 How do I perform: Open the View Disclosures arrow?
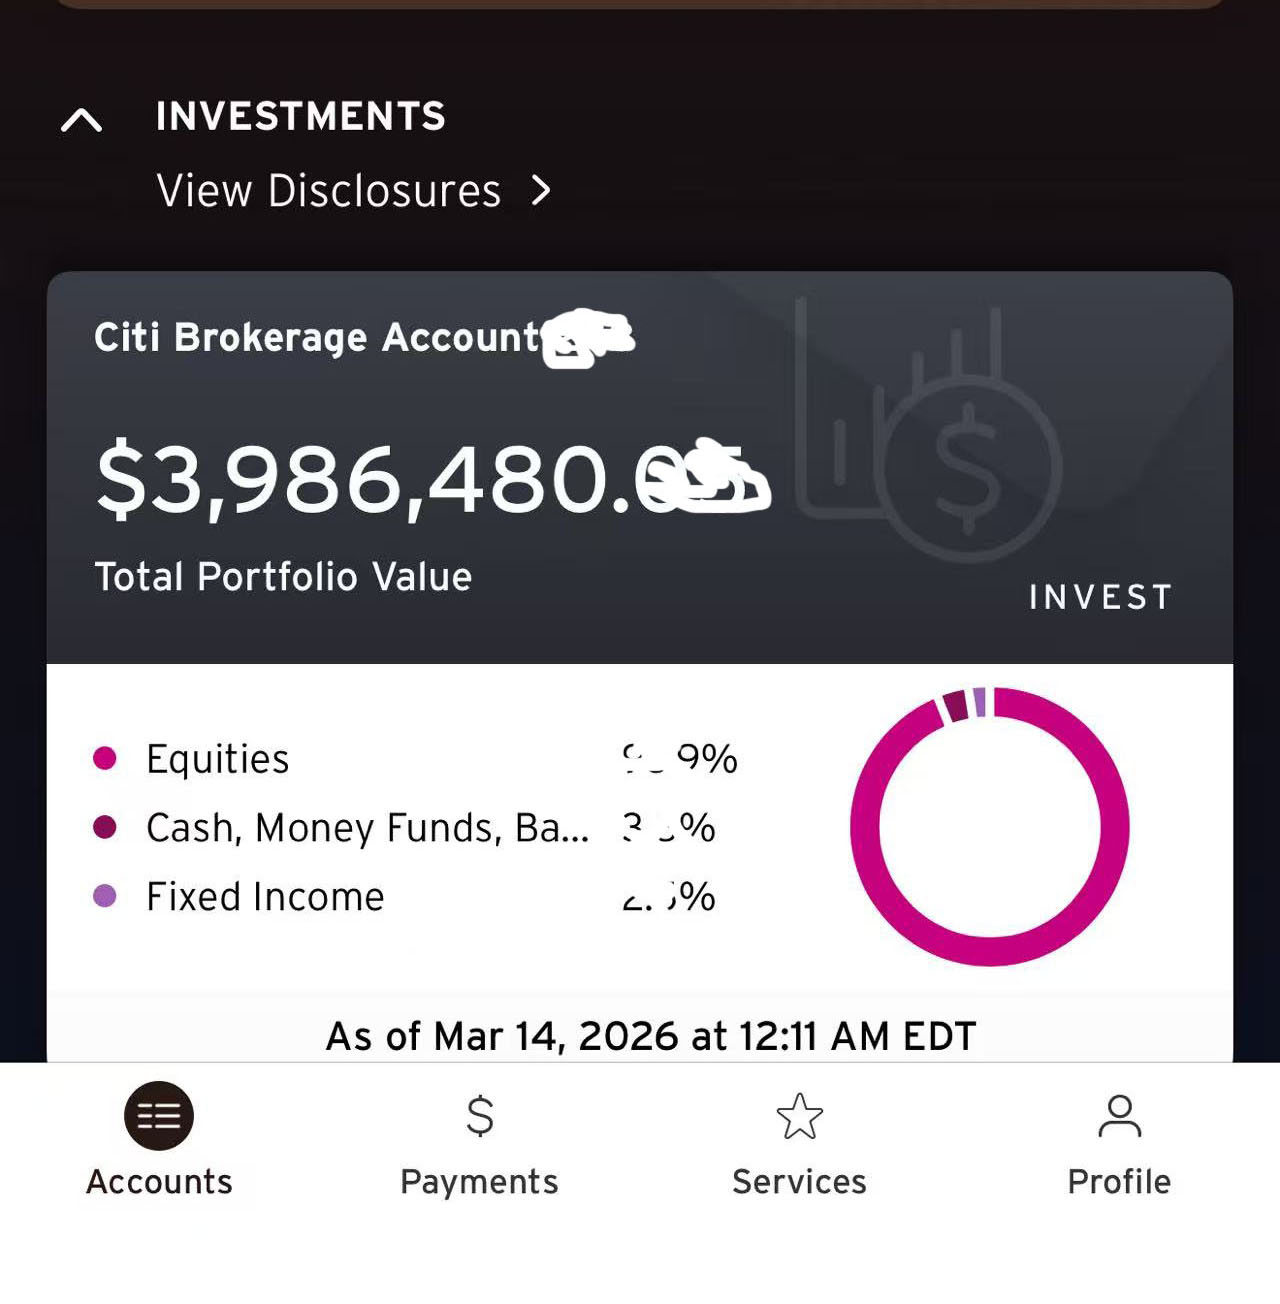[x=541, y=190]
